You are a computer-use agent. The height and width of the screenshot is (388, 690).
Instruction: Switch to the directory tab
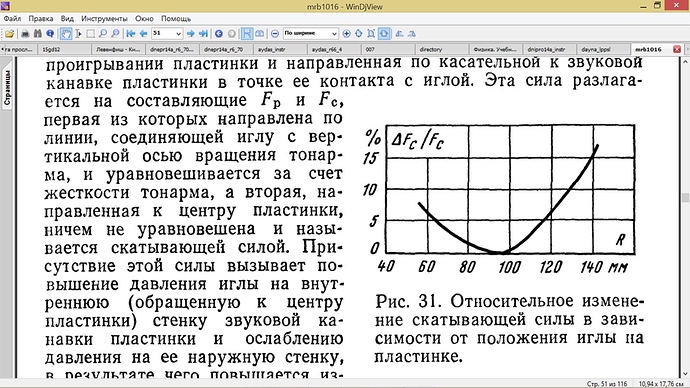441,49
